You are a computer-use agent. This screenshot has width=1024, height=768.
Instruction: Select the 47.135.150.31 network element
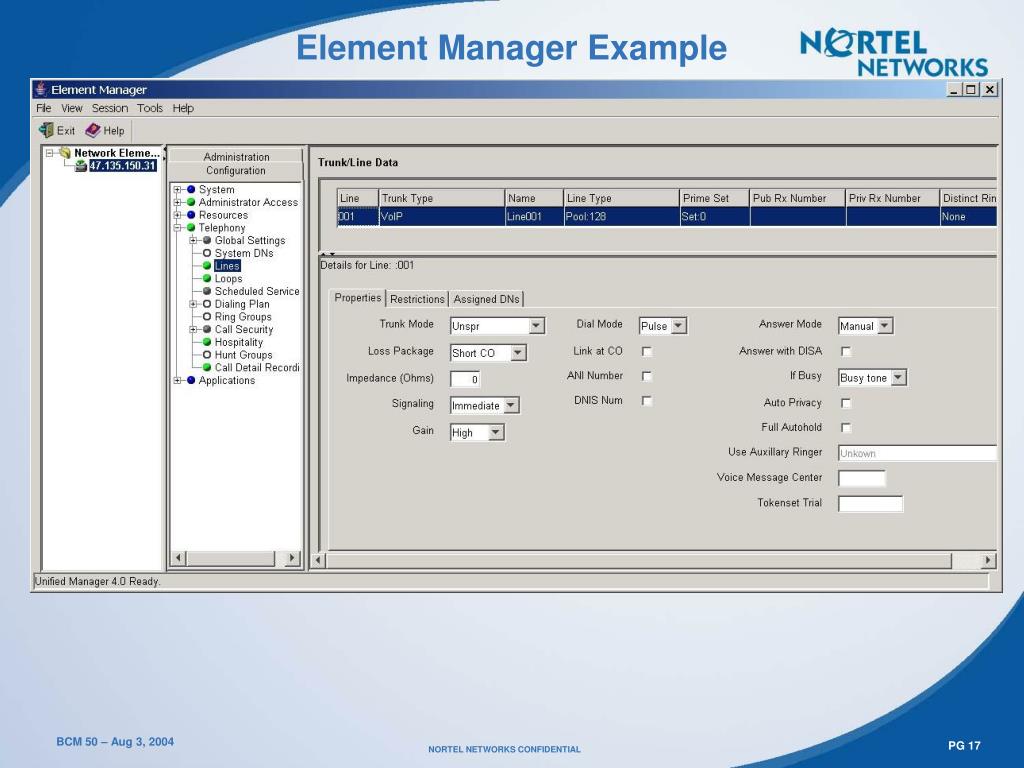click(123, 166)
